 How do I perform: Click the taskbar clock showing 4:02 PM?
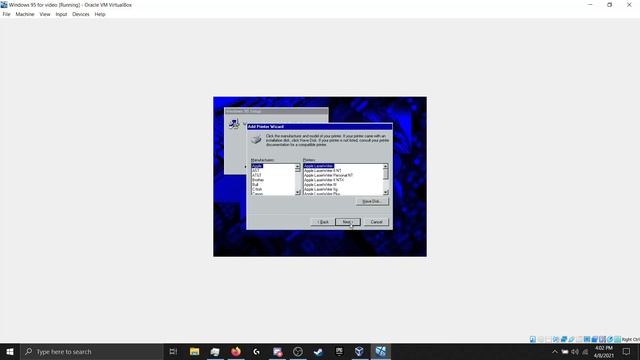tap(604, 352)
